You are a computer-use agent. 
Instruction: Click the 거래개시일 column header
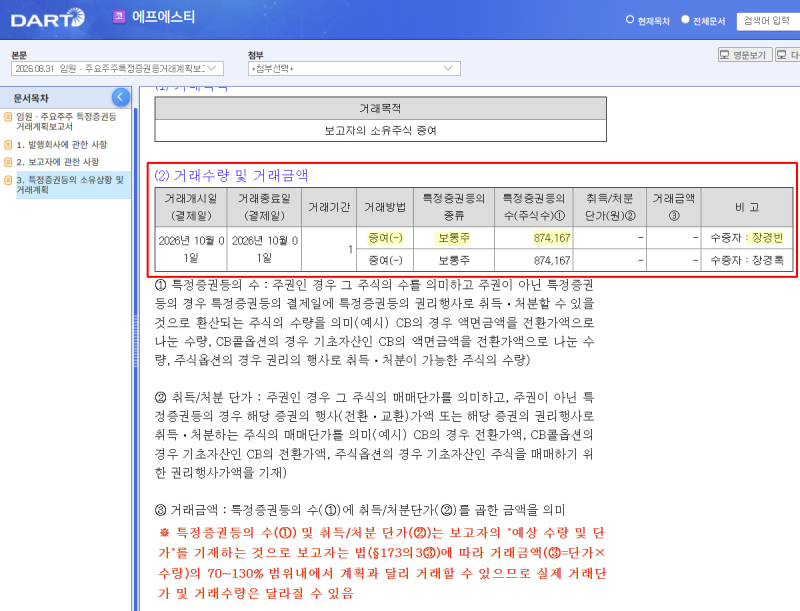click(191, 207)
